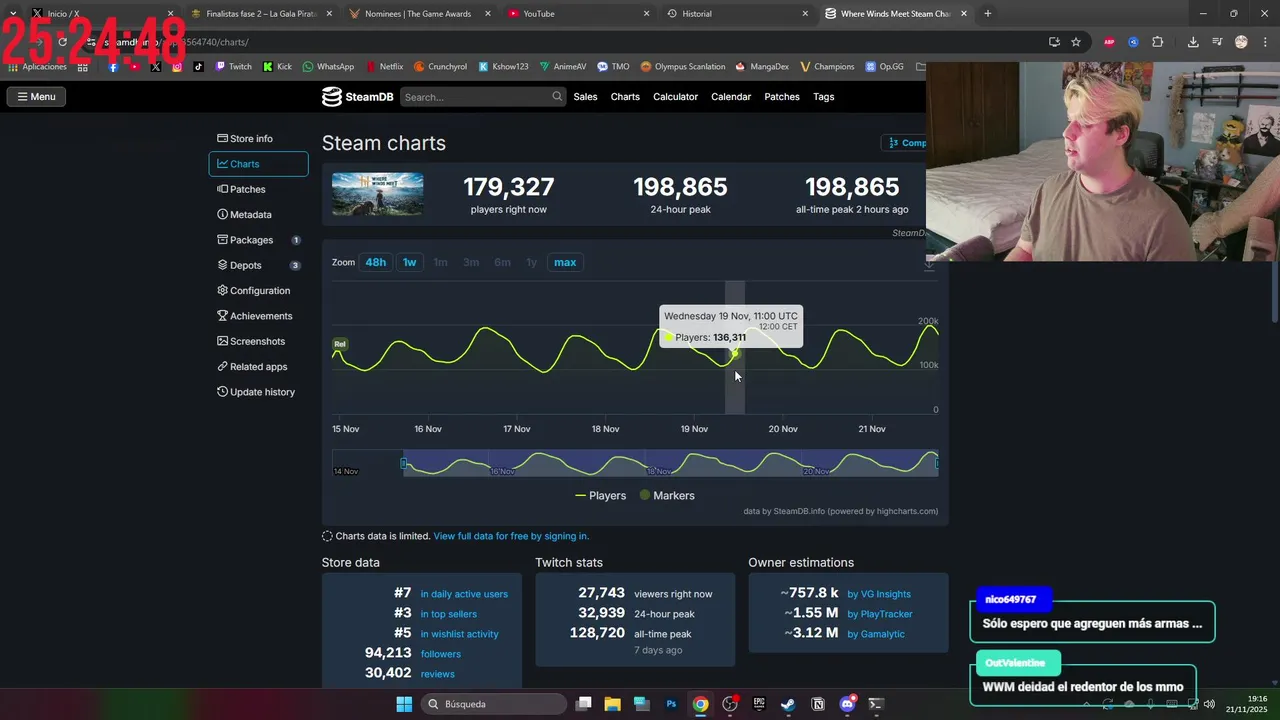Viewport: 1280px width, 720px height.
Task: Open the MangaDex bookmark
Action: tap(762, 67)
